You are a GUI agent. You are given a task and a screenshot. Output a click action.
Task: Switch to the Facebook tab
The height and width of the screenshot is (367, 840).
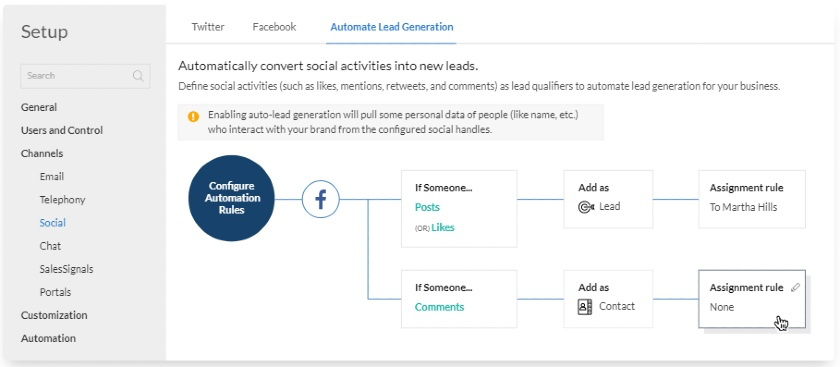274,27
